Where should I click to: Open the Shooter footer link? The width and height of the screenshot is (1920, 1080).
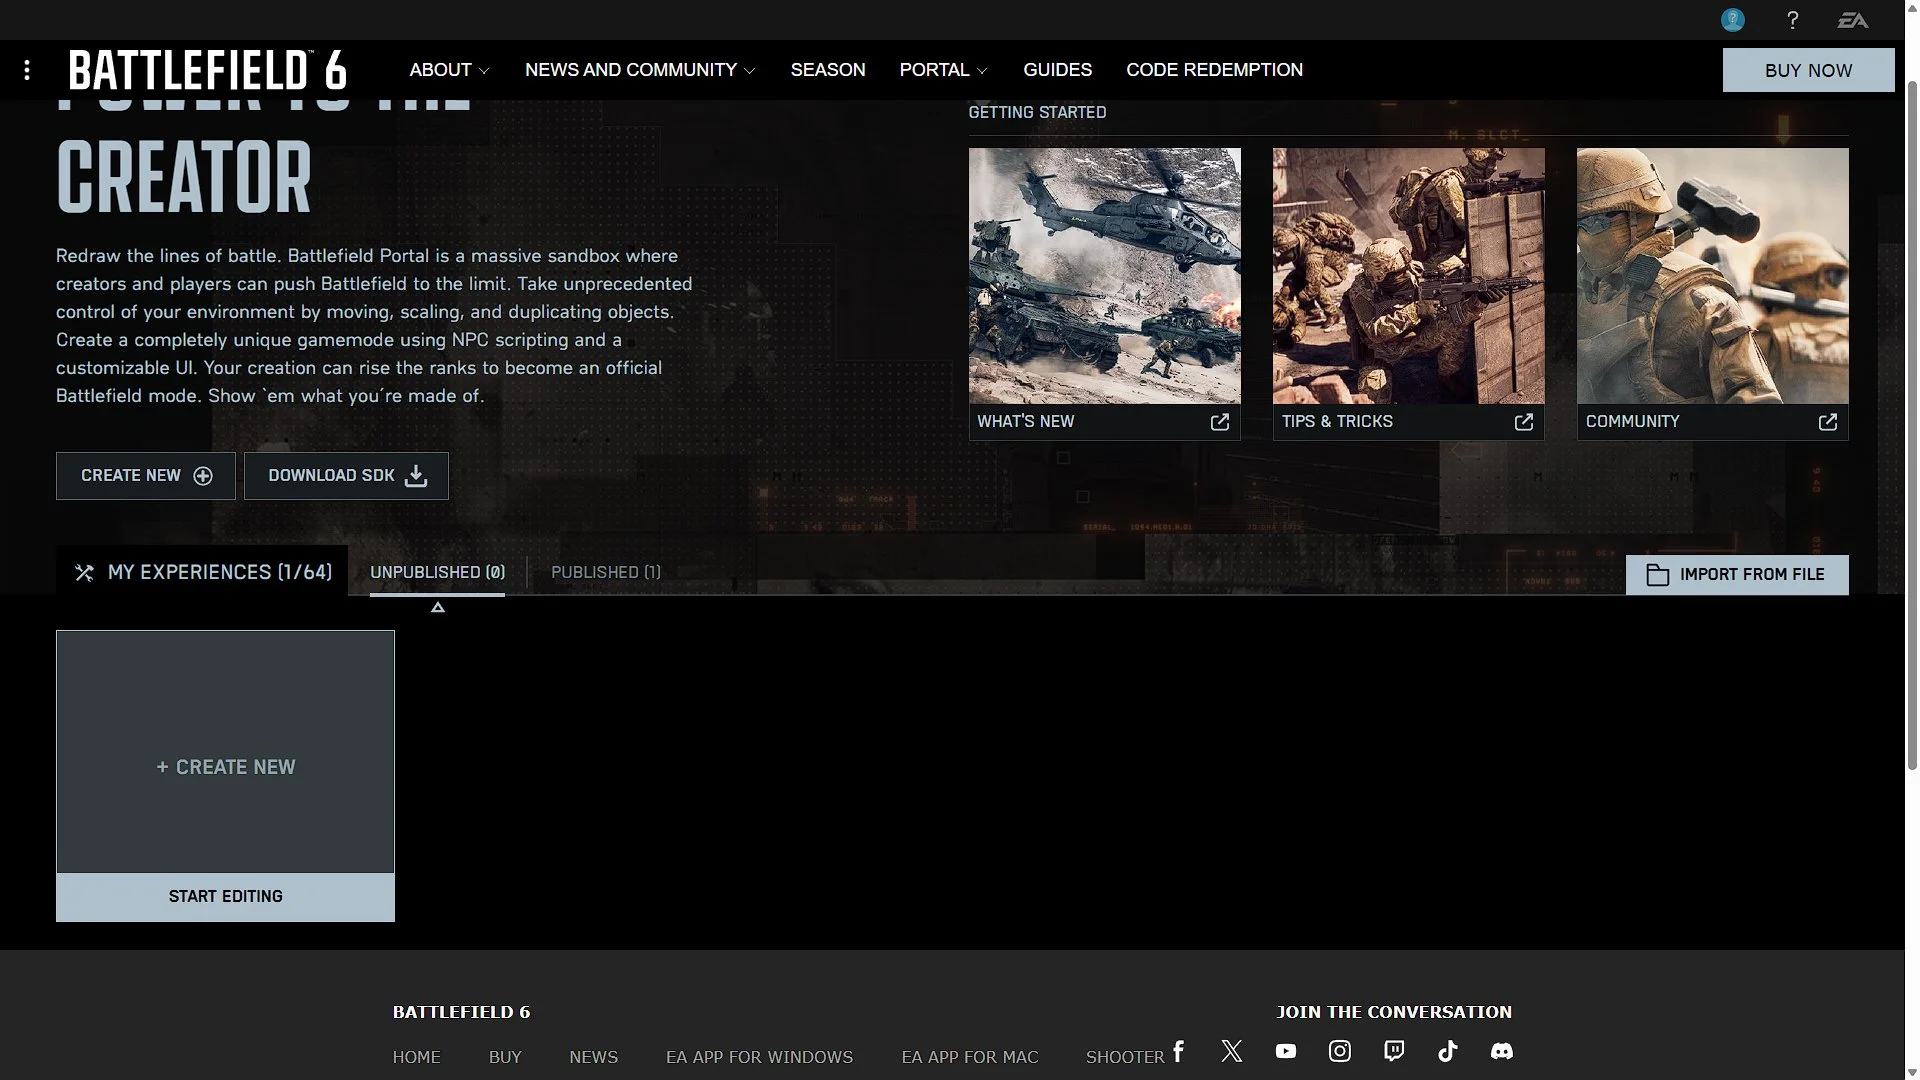tap(1125, 1057)
